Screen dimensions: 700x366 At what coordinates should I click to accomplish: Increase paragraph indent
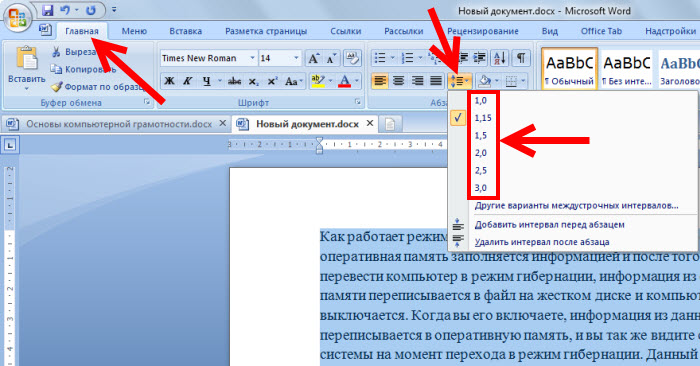tap(480, 58)
